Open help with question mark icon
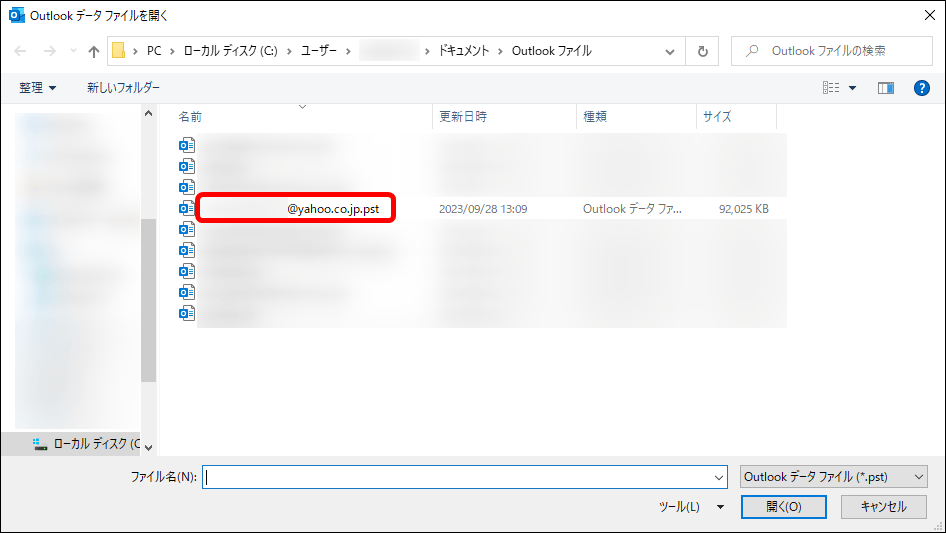The height and width of the screenshot is (533, 946). pyautogui.click(x=921, y=88)
